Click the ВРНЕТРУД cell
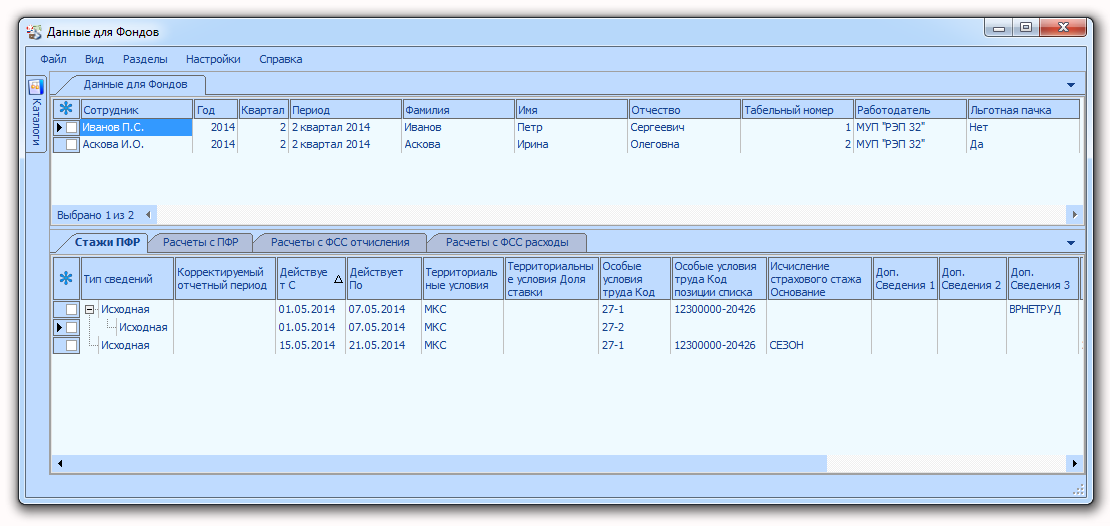Image resolution: width=1110 pixels, height=526 pixels. 1042,309
